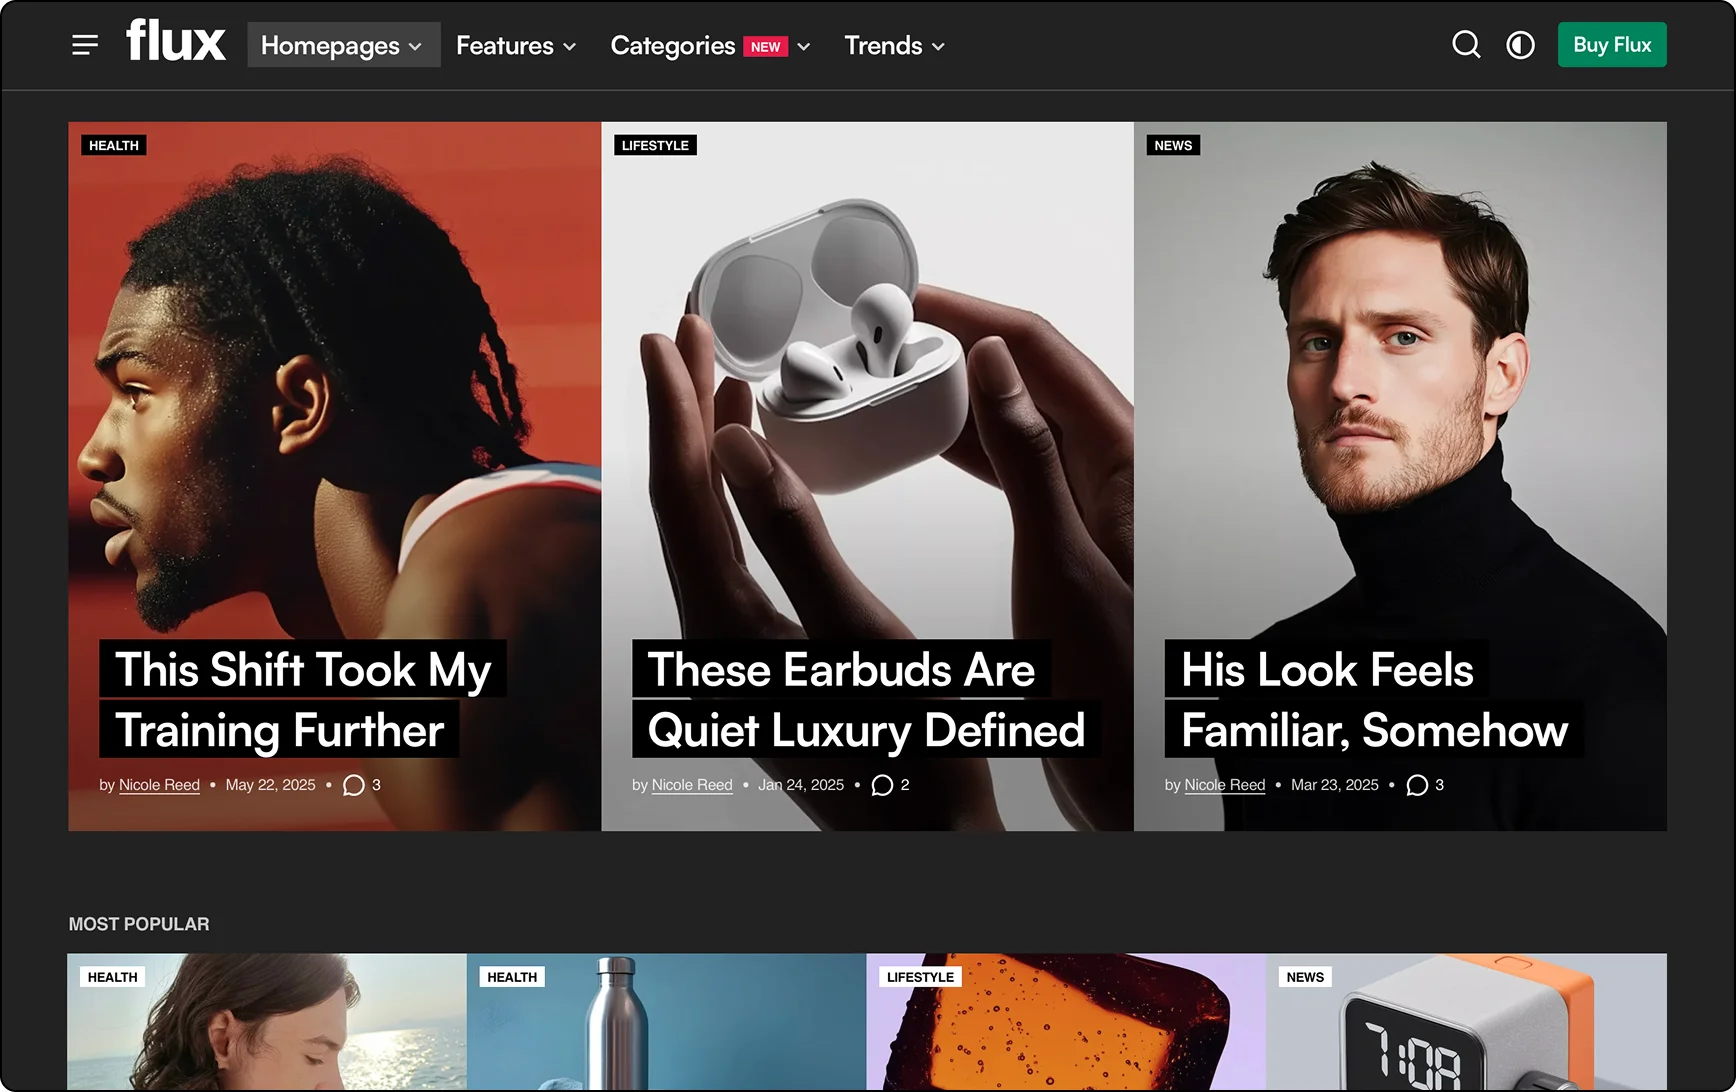Expand the Features dropdown menu
Screen dimensions: 1736x1092
tap(516, 45)
